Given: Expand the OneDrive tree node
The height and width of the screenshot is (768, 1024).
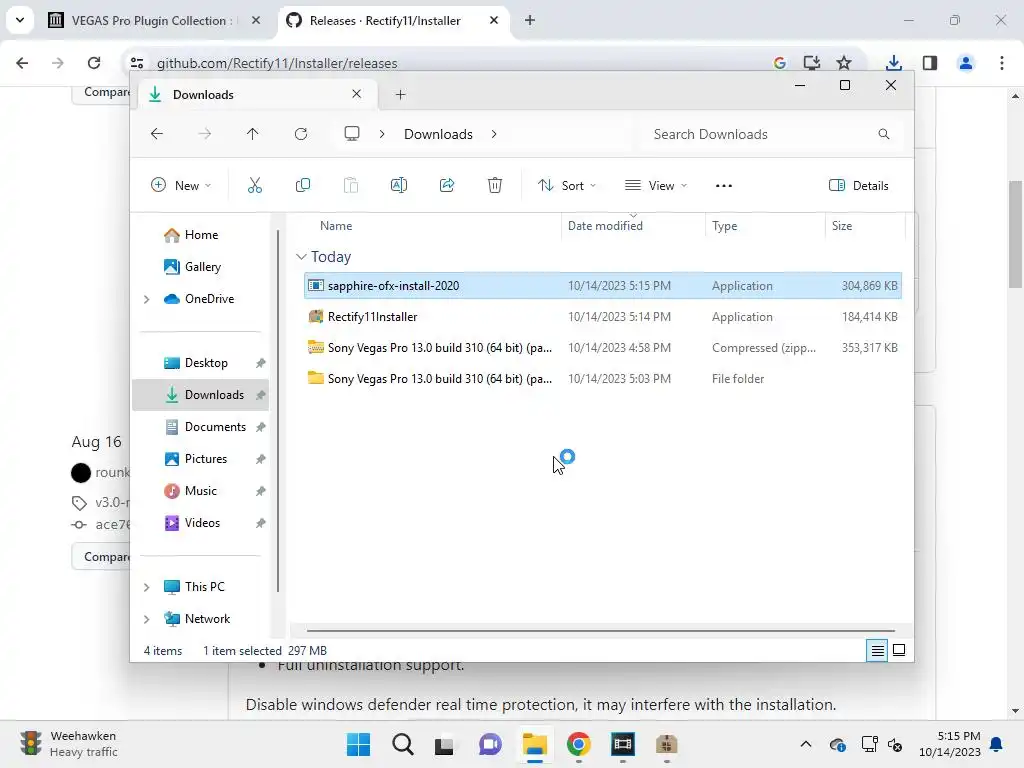Looking at the screenshot, I should (147, 299).
